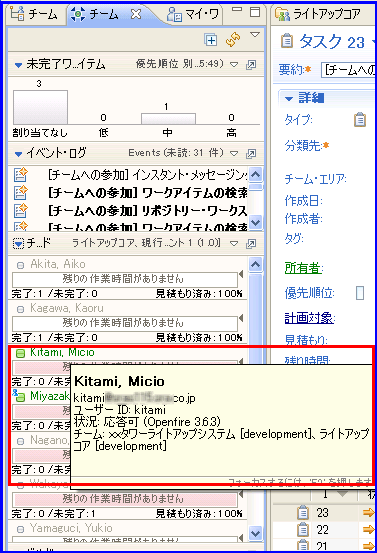
Task: Maximize the 未完了ワークアイテム section icon
Action: tap(251, 65)
